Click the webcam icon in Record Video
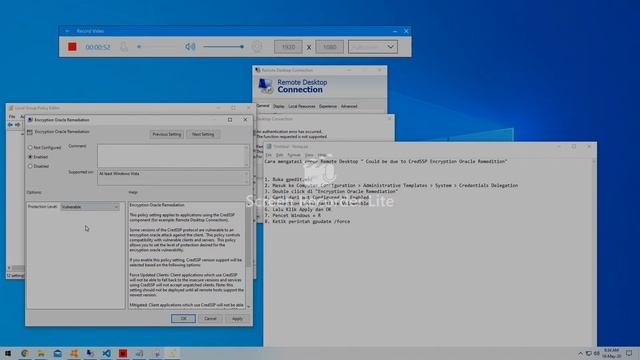 pyautogui.click(x=257, y=47)
